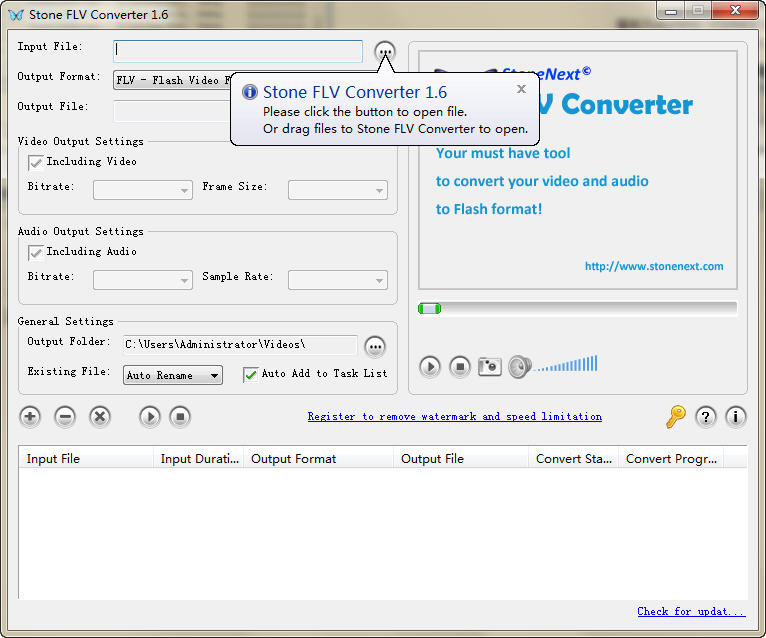Toggle the Including Audio checkbox
This screenshot has height=638, width=766.
click(x=36, y=252)
